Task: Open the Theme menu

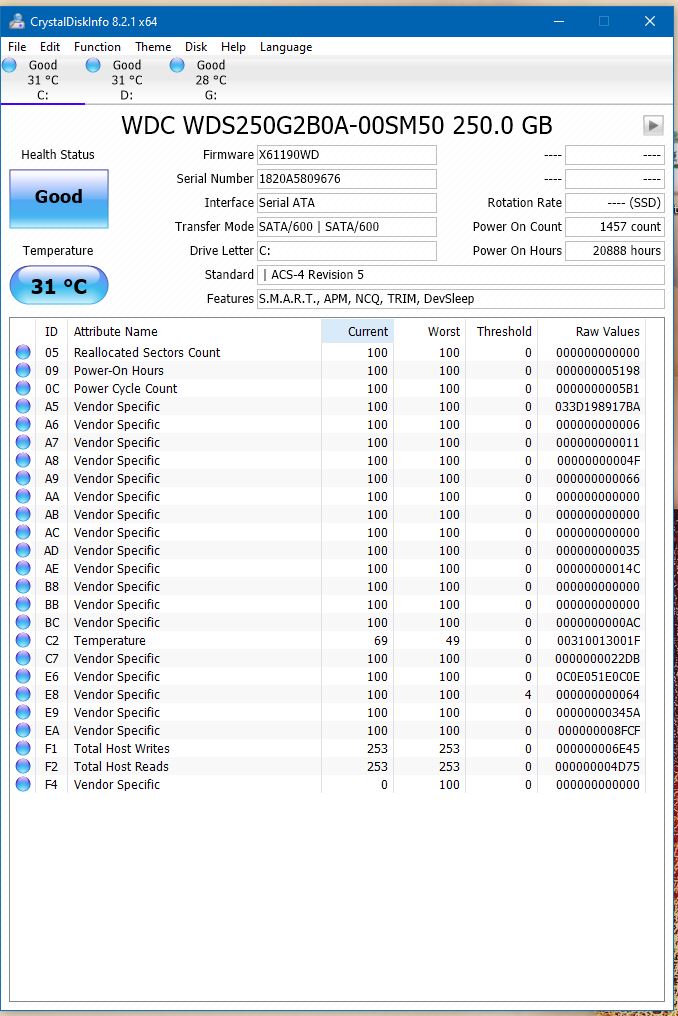Action: 153,47
